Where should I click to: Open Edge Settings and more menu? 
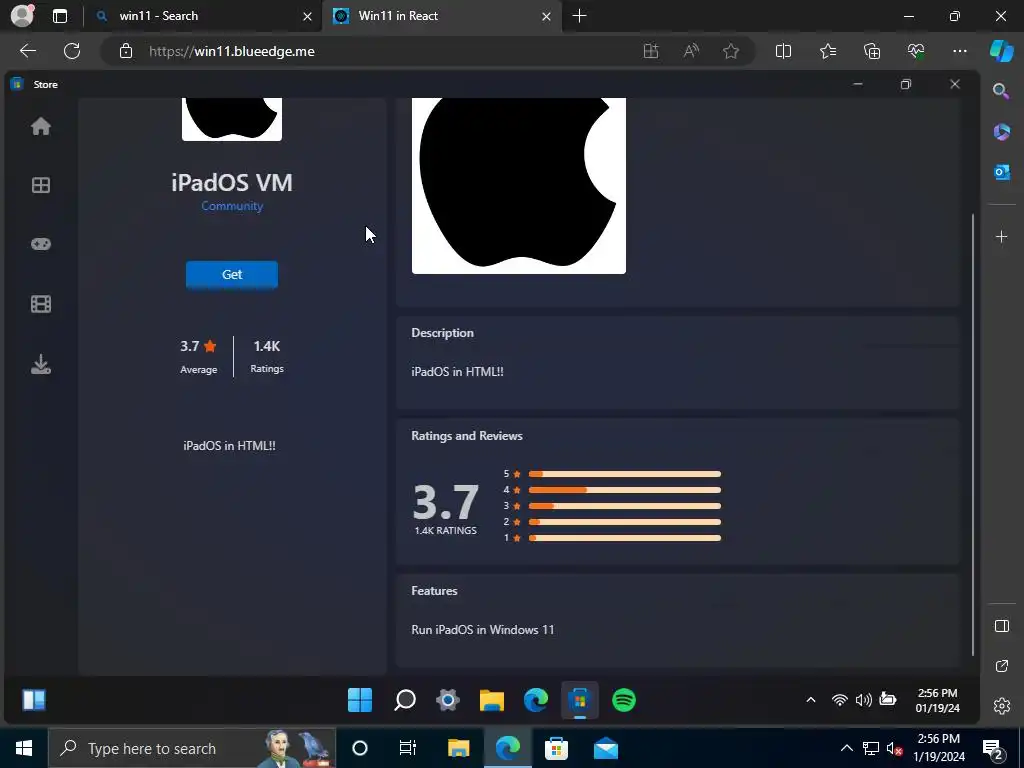click(959, 51)
